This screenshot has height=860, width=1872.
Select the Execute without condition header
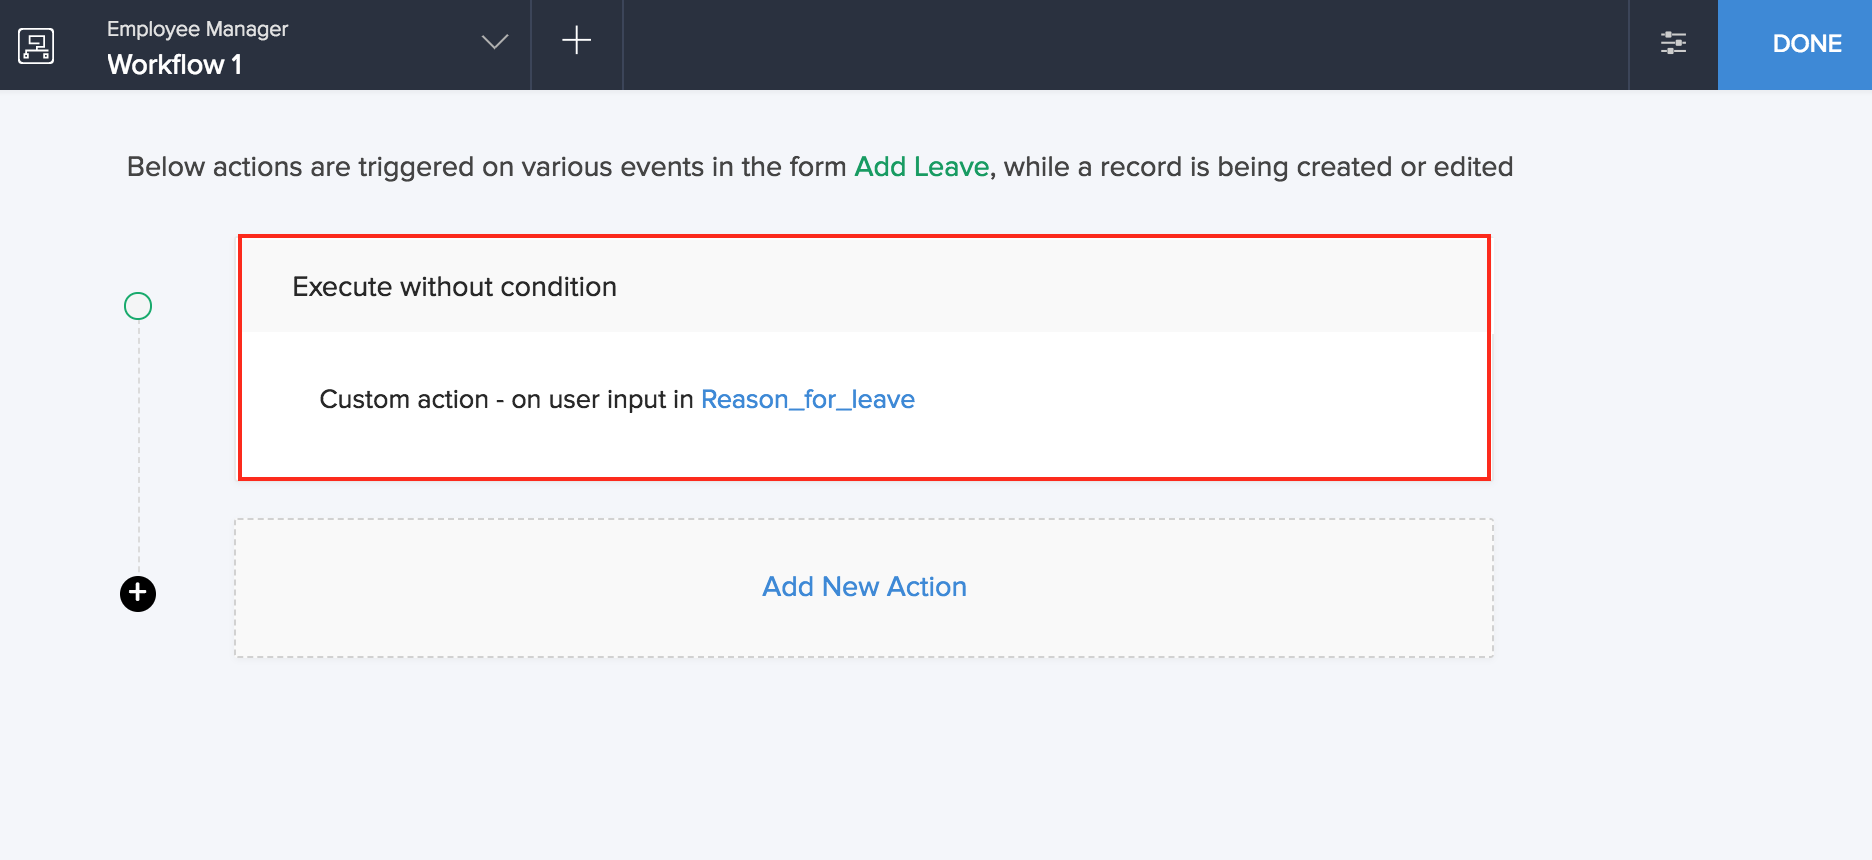coord(454,287)
